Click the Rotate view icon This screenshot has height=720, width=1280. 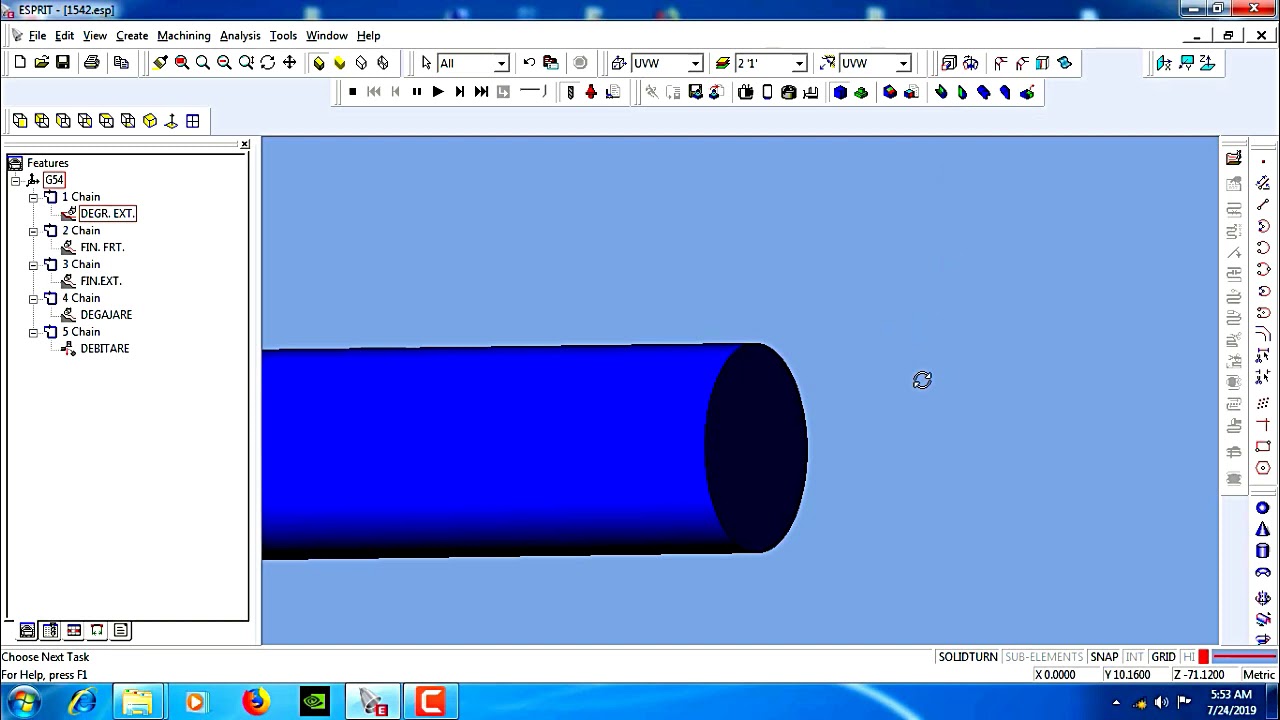267,63
